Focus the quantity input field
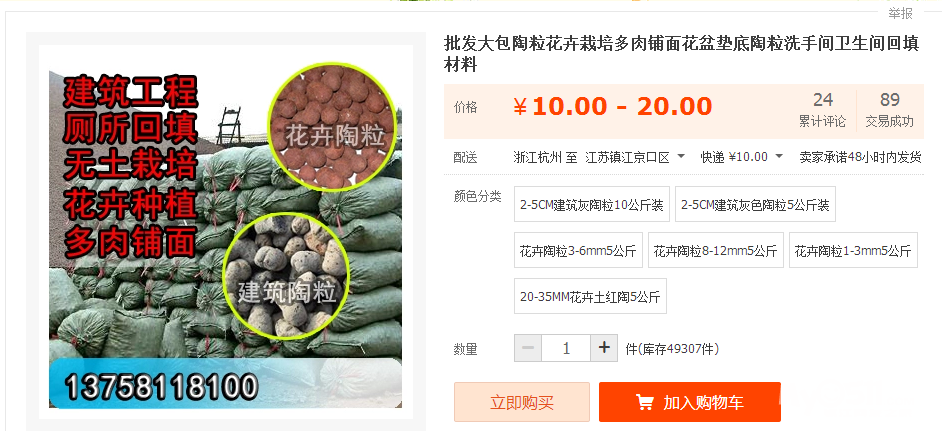This screenshot has height=431, width=942. (x=566, y=348)
